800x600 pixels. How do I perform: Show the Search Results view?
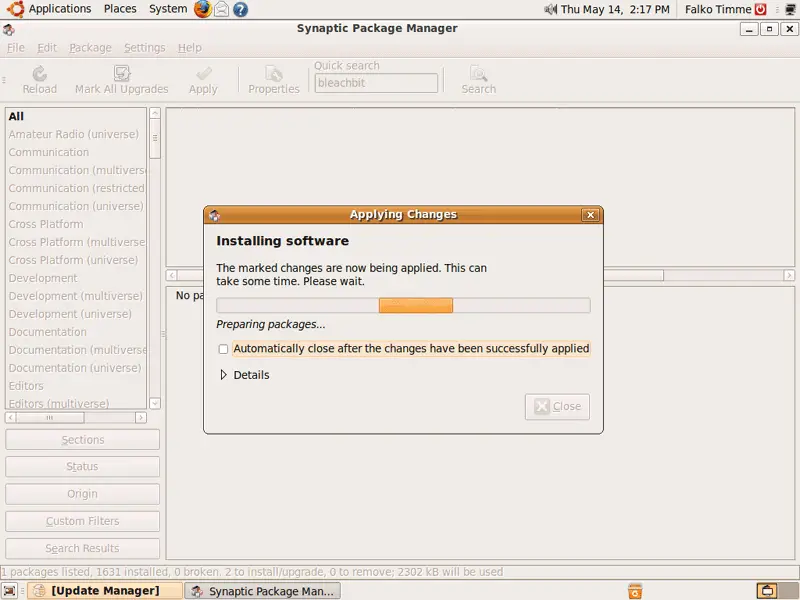(x=82, y=548)
